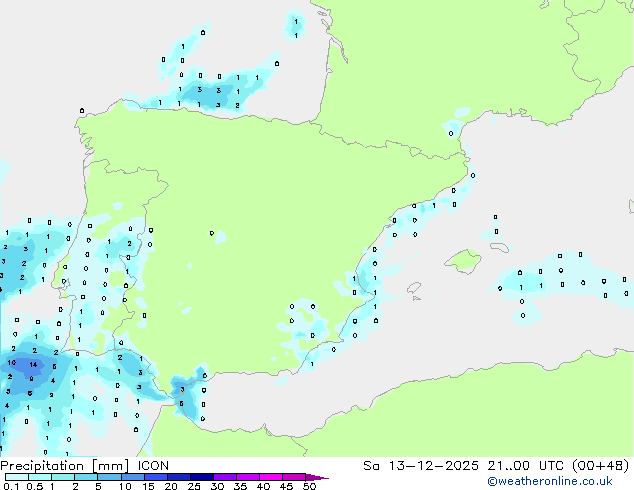Click the 25–30 mm navy legend segment

pos(201,477)
